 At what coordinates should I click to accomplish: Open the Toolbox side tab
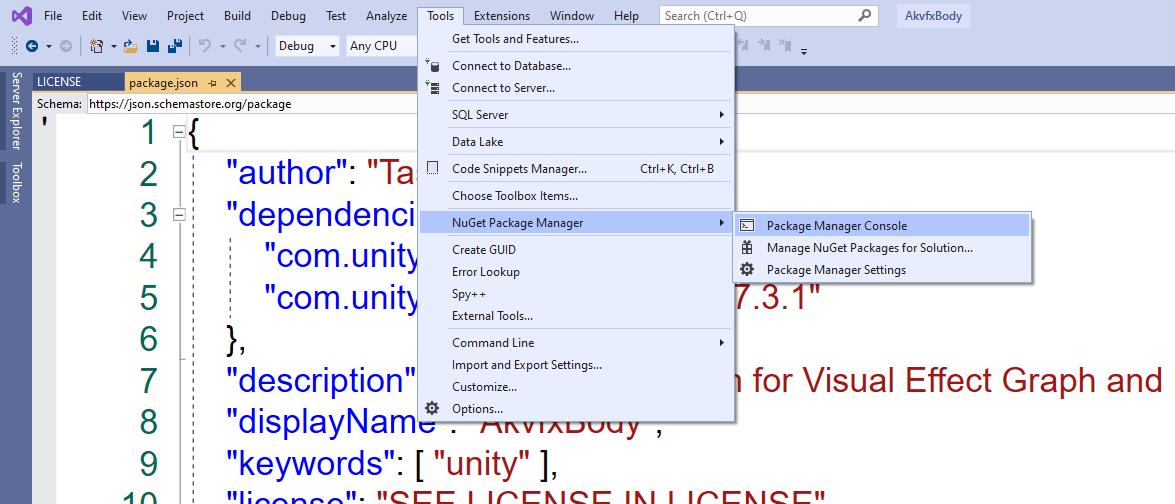17,183
